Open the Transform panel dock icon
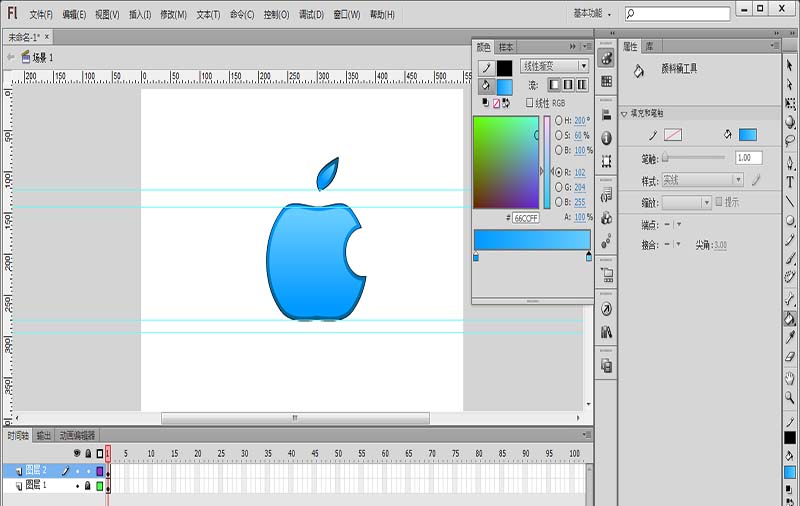The height and width of the screenshot is (506, 800). tap(606, 161)
